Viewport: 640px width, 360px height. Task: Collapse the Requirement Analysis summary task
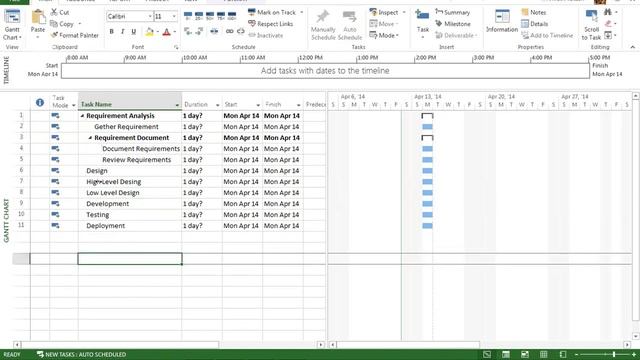pyautogui.click(x=82, y=116)
